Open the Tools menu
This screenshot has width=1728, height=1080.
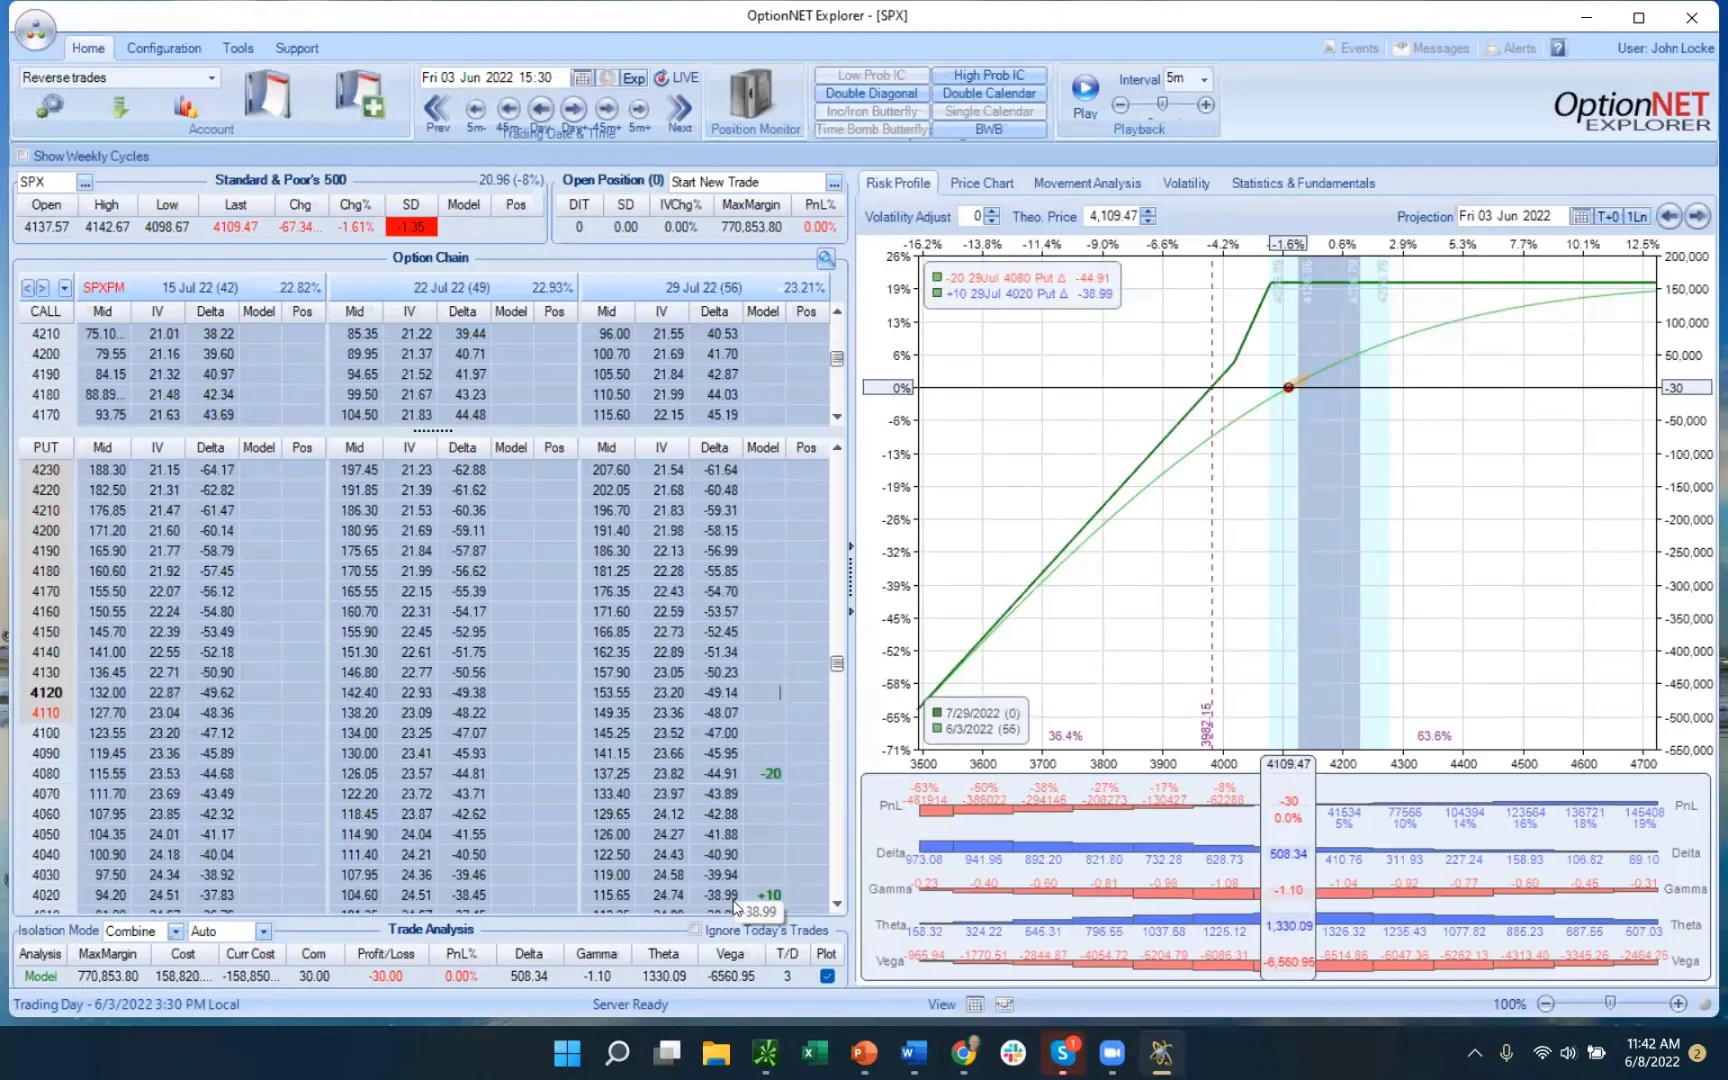coord(238,48)
